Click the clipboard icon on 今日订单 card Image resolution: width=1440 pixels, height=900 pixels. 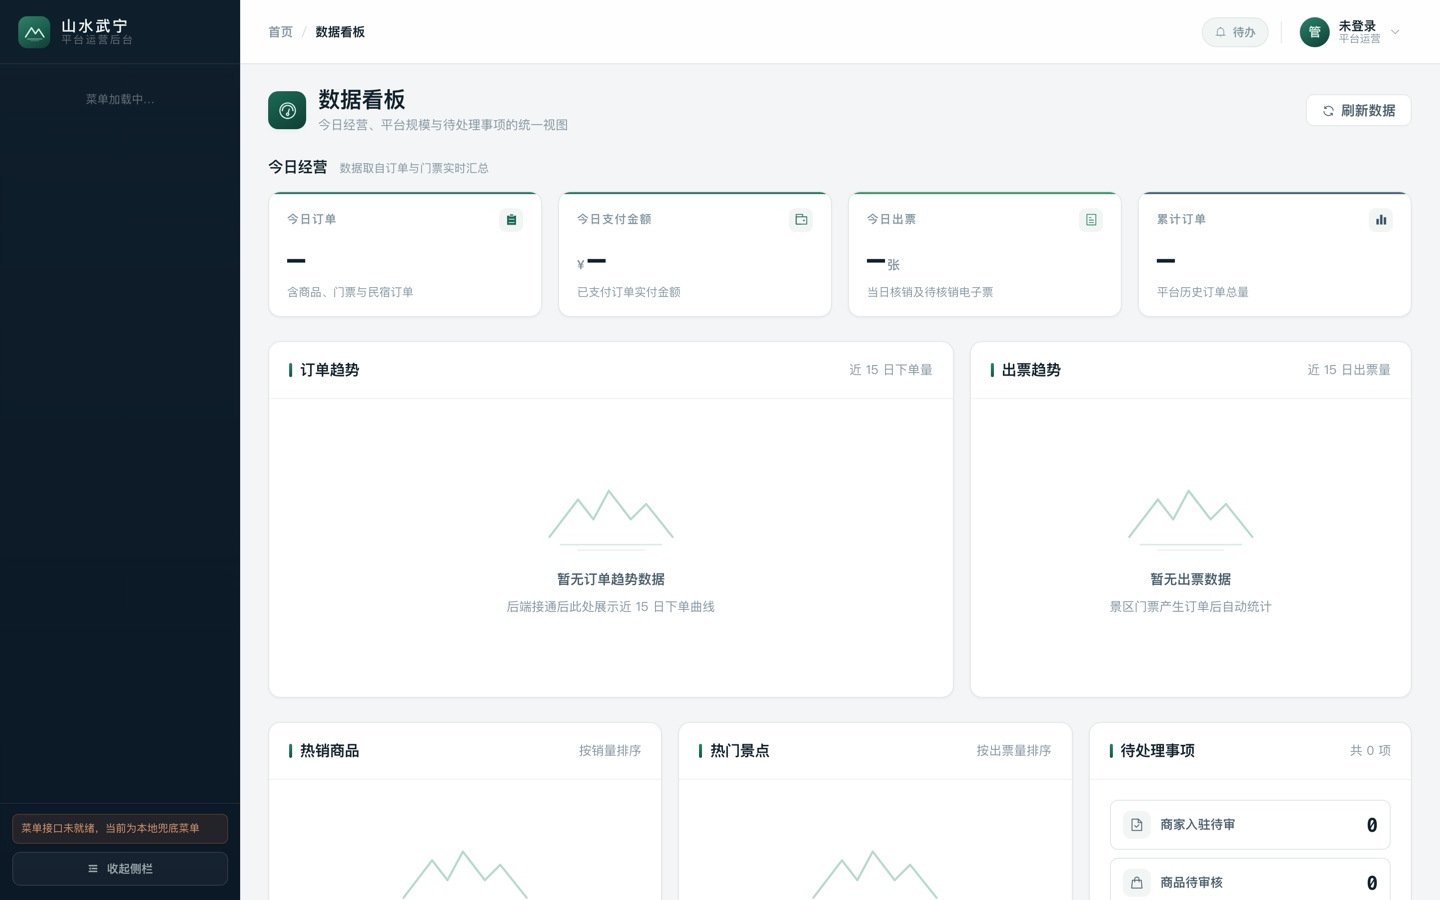click(511, 220)
